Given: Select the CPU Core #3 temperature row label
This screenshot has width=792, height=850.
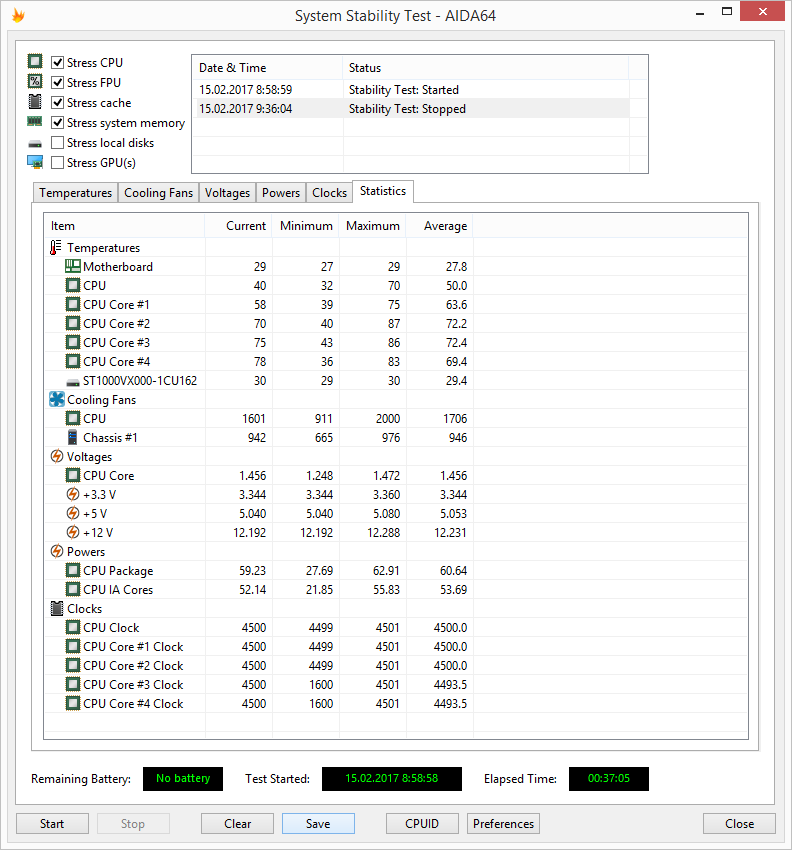Looking at the screenshot, I should tap(117, 343).
